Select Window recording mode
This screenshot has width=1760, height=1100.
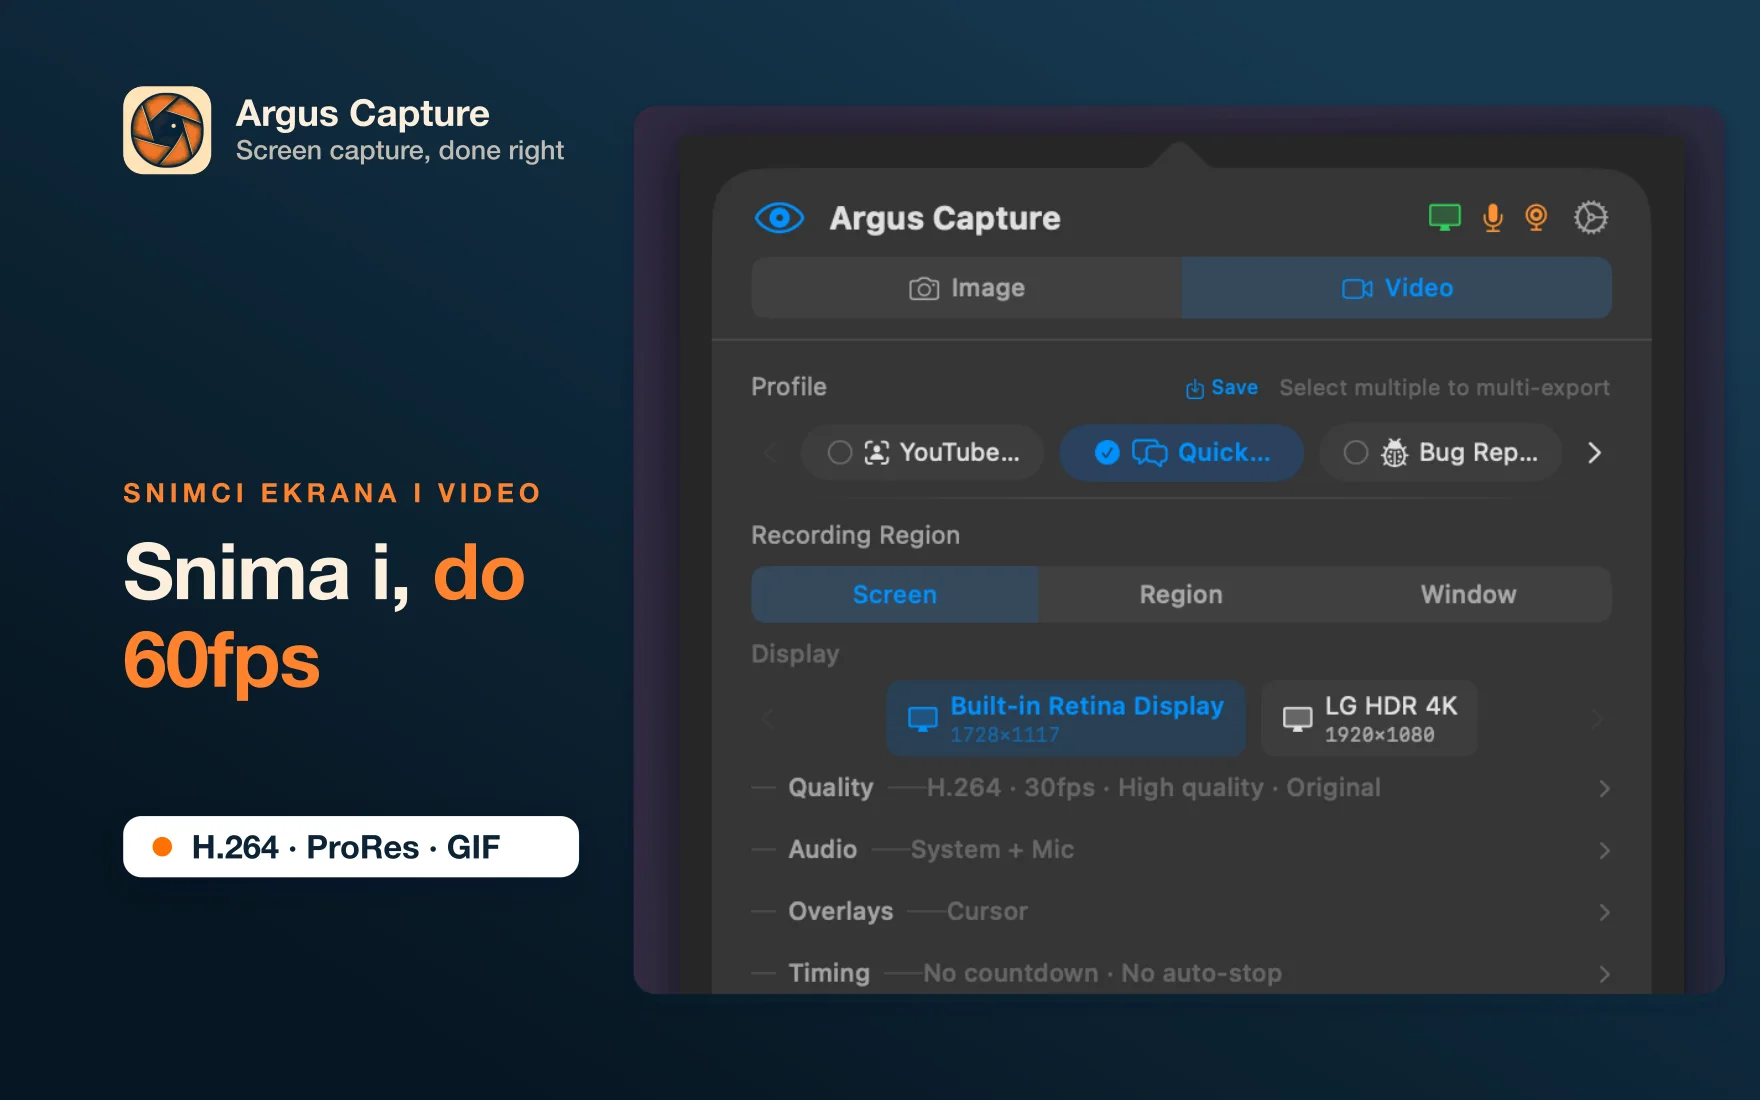click(x=1468, y=595)
